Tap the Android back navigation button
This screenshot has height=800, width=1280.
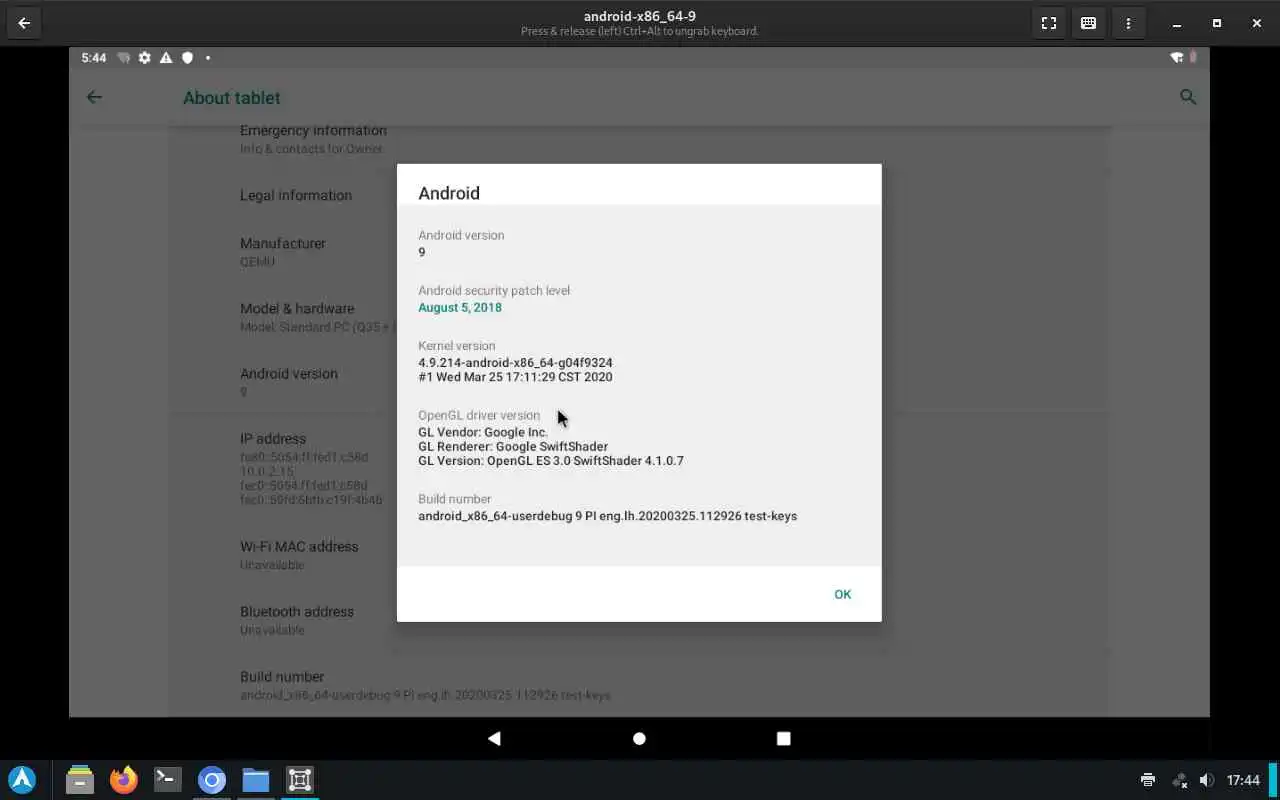click(494, 738)
